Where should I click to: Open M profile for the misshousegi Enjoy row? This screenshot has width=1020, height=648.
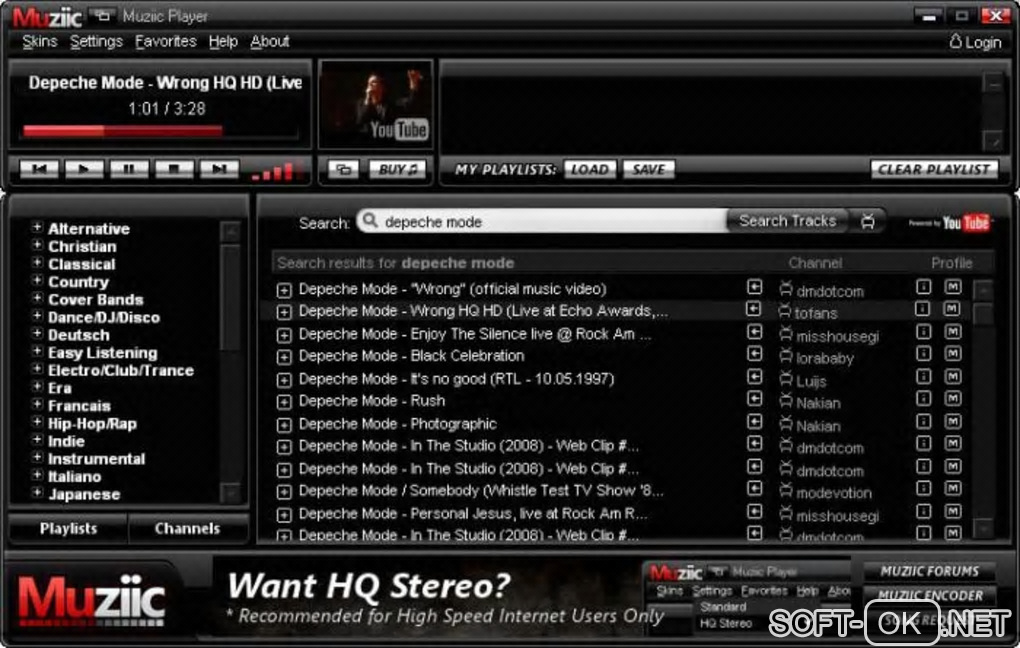point(953,331)
